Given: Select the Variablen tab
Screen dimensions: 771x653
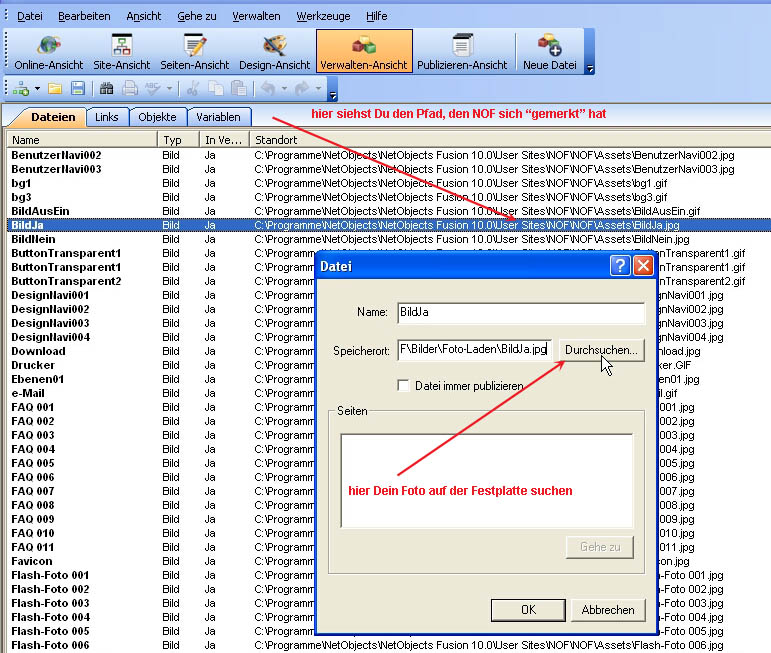Looking at the screenshot, I should [x=218, y=118].
